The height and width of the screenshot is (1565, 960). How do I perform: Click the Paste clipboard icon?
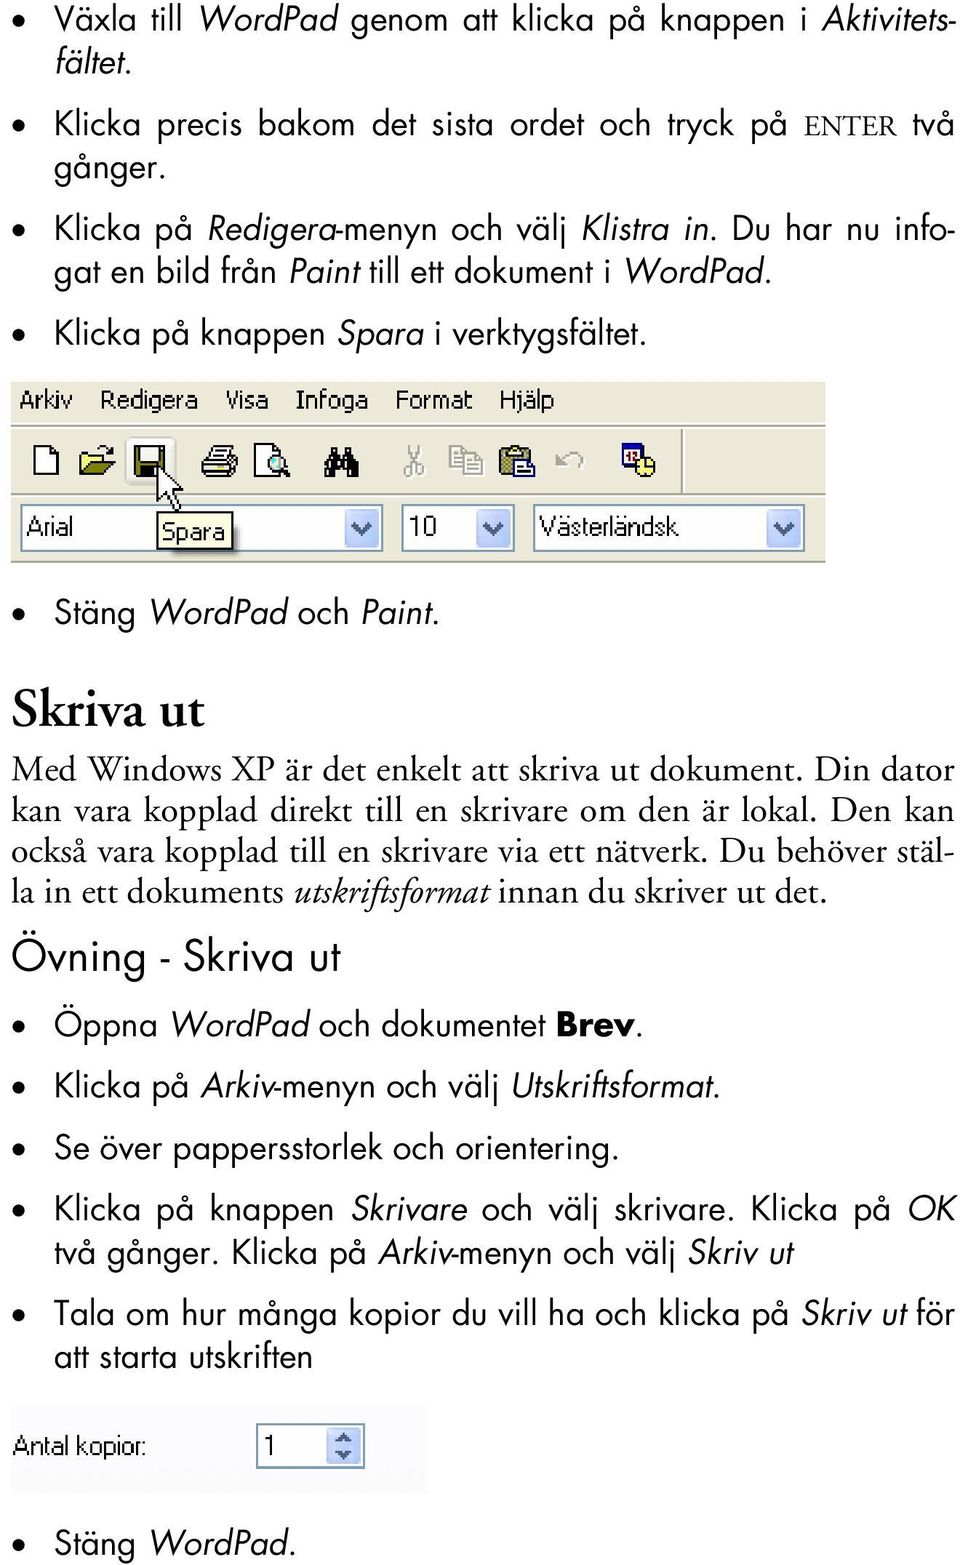click(517, 461)
